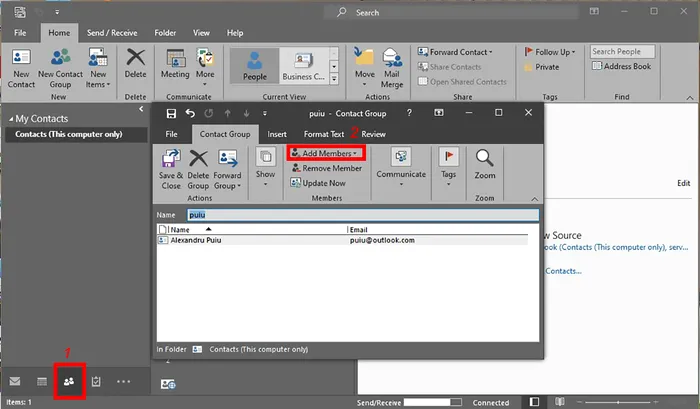Open the Move dropdown

click(x=365, y=68)
